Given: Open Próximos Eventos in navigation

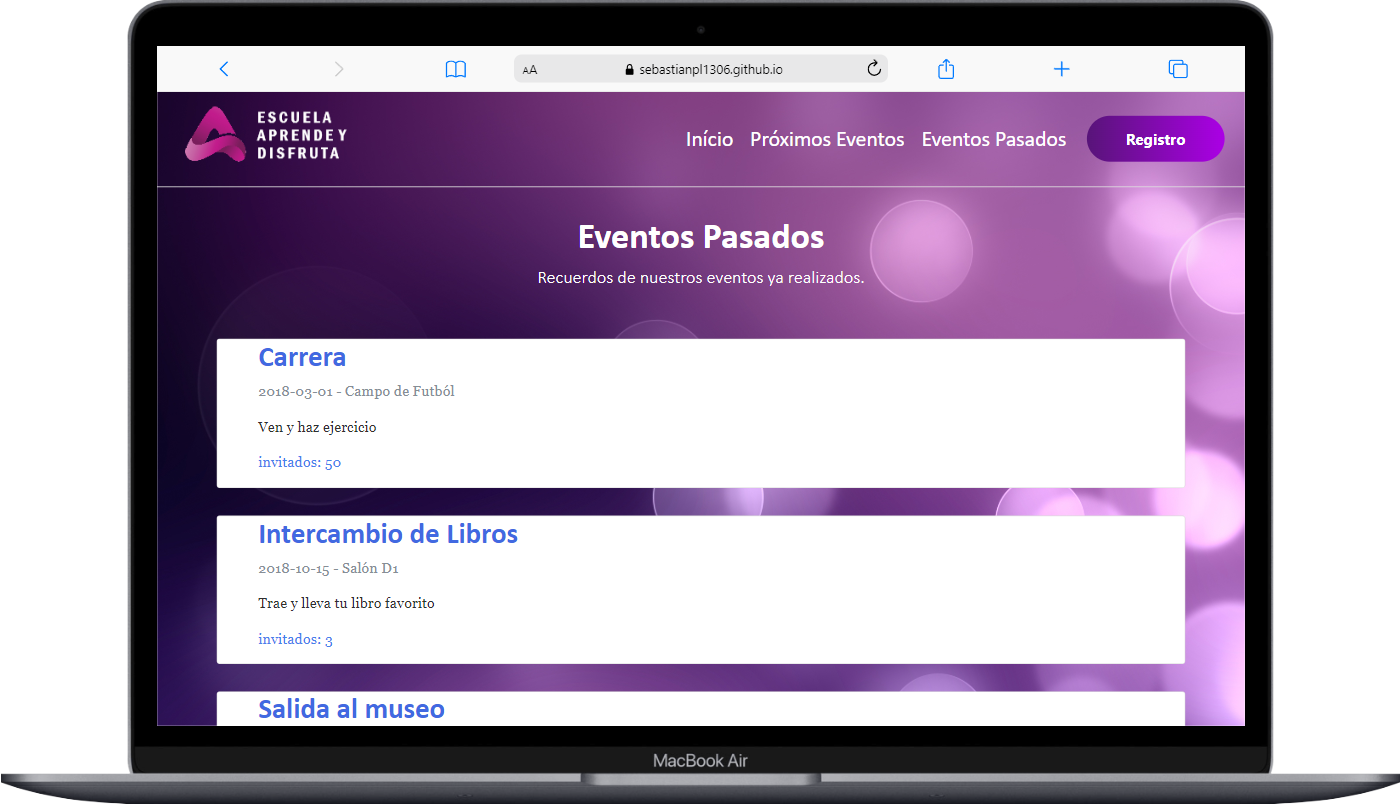Looking at the screenshot, I should coord(827,140).
